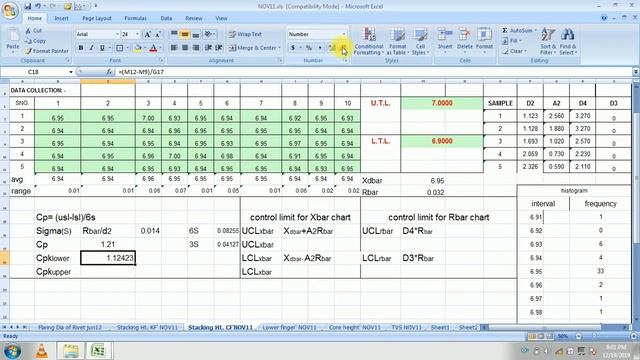
Task: Click the Save icon in Quick Access toolbar
Action: click(27, 6)
